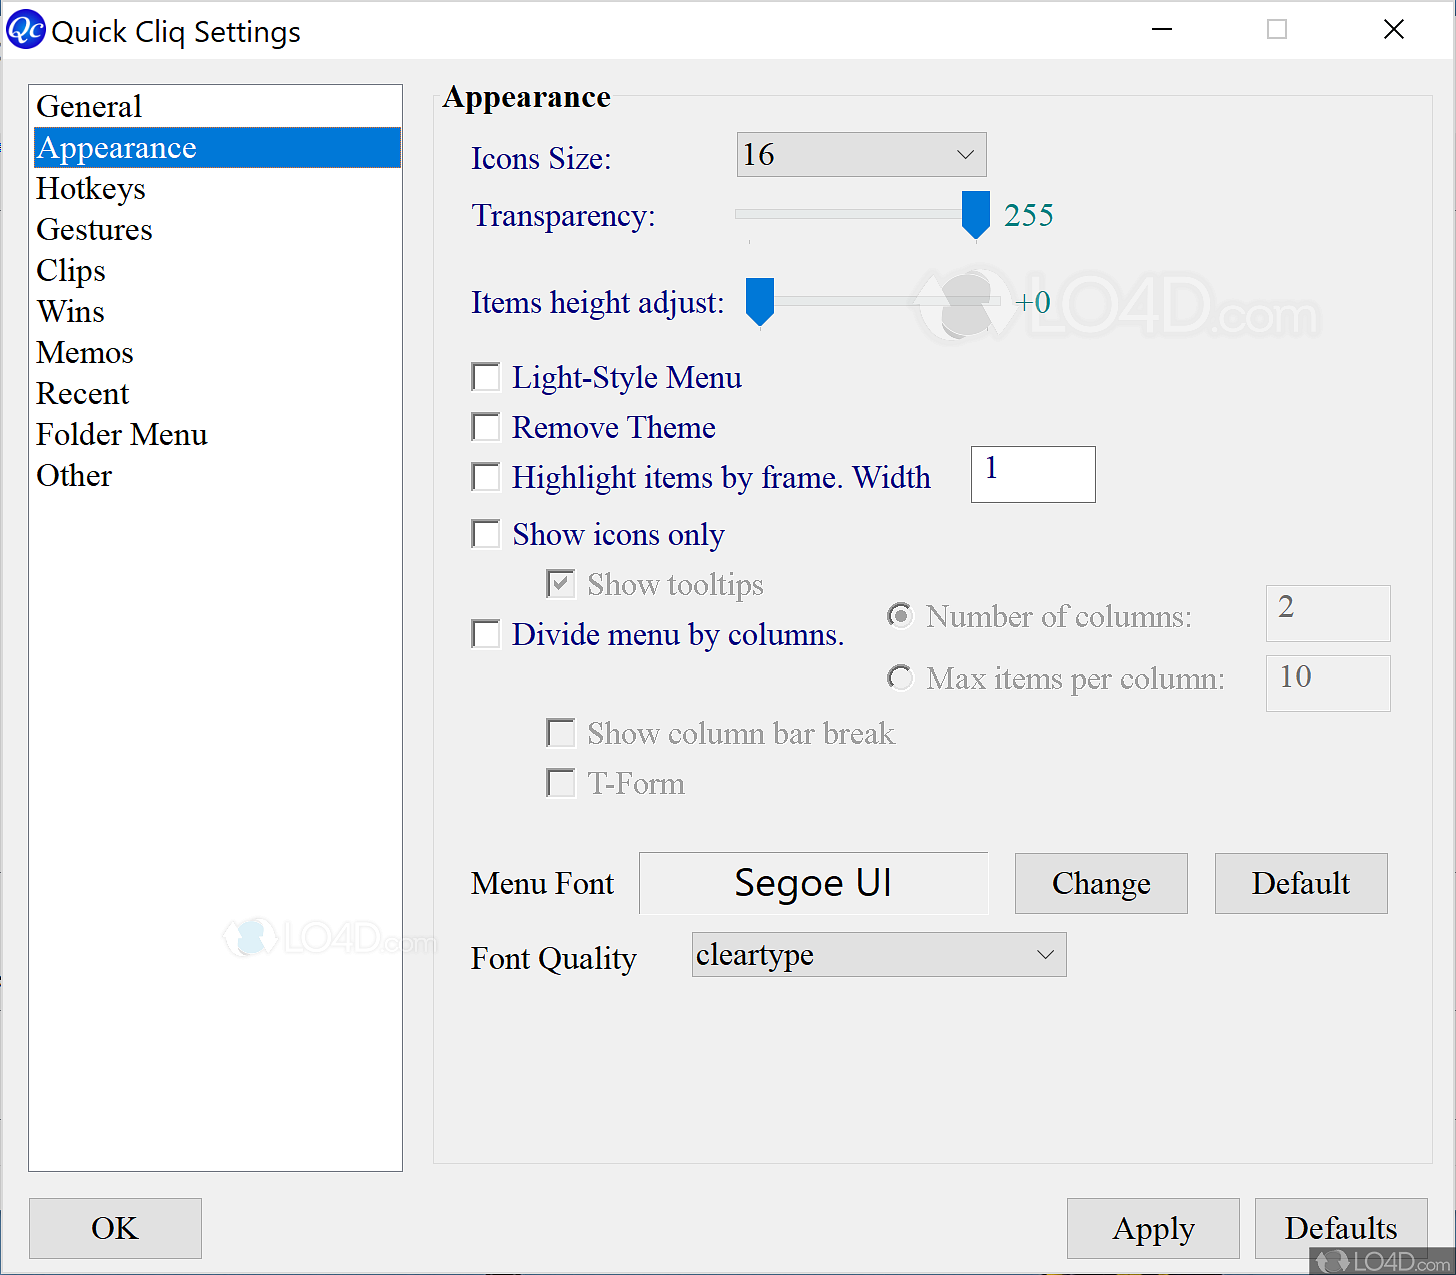Enable Divide menu by columns

coord(485,634)
